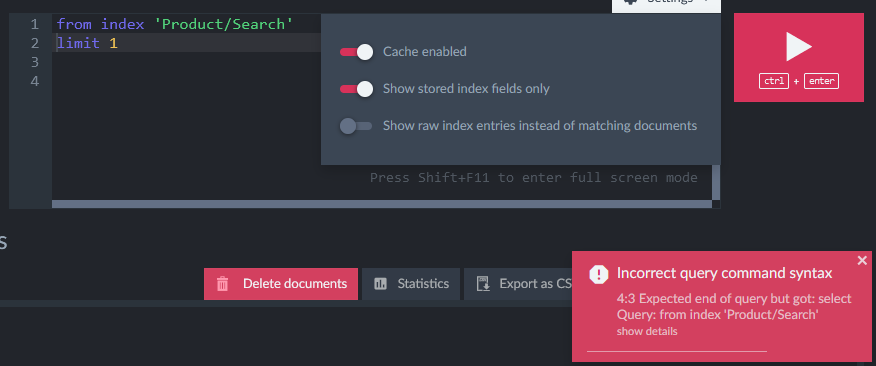This screenshot has width=876, height=366.
Task: Click 'Cache enabled' label text
Action: click(425, 52)
